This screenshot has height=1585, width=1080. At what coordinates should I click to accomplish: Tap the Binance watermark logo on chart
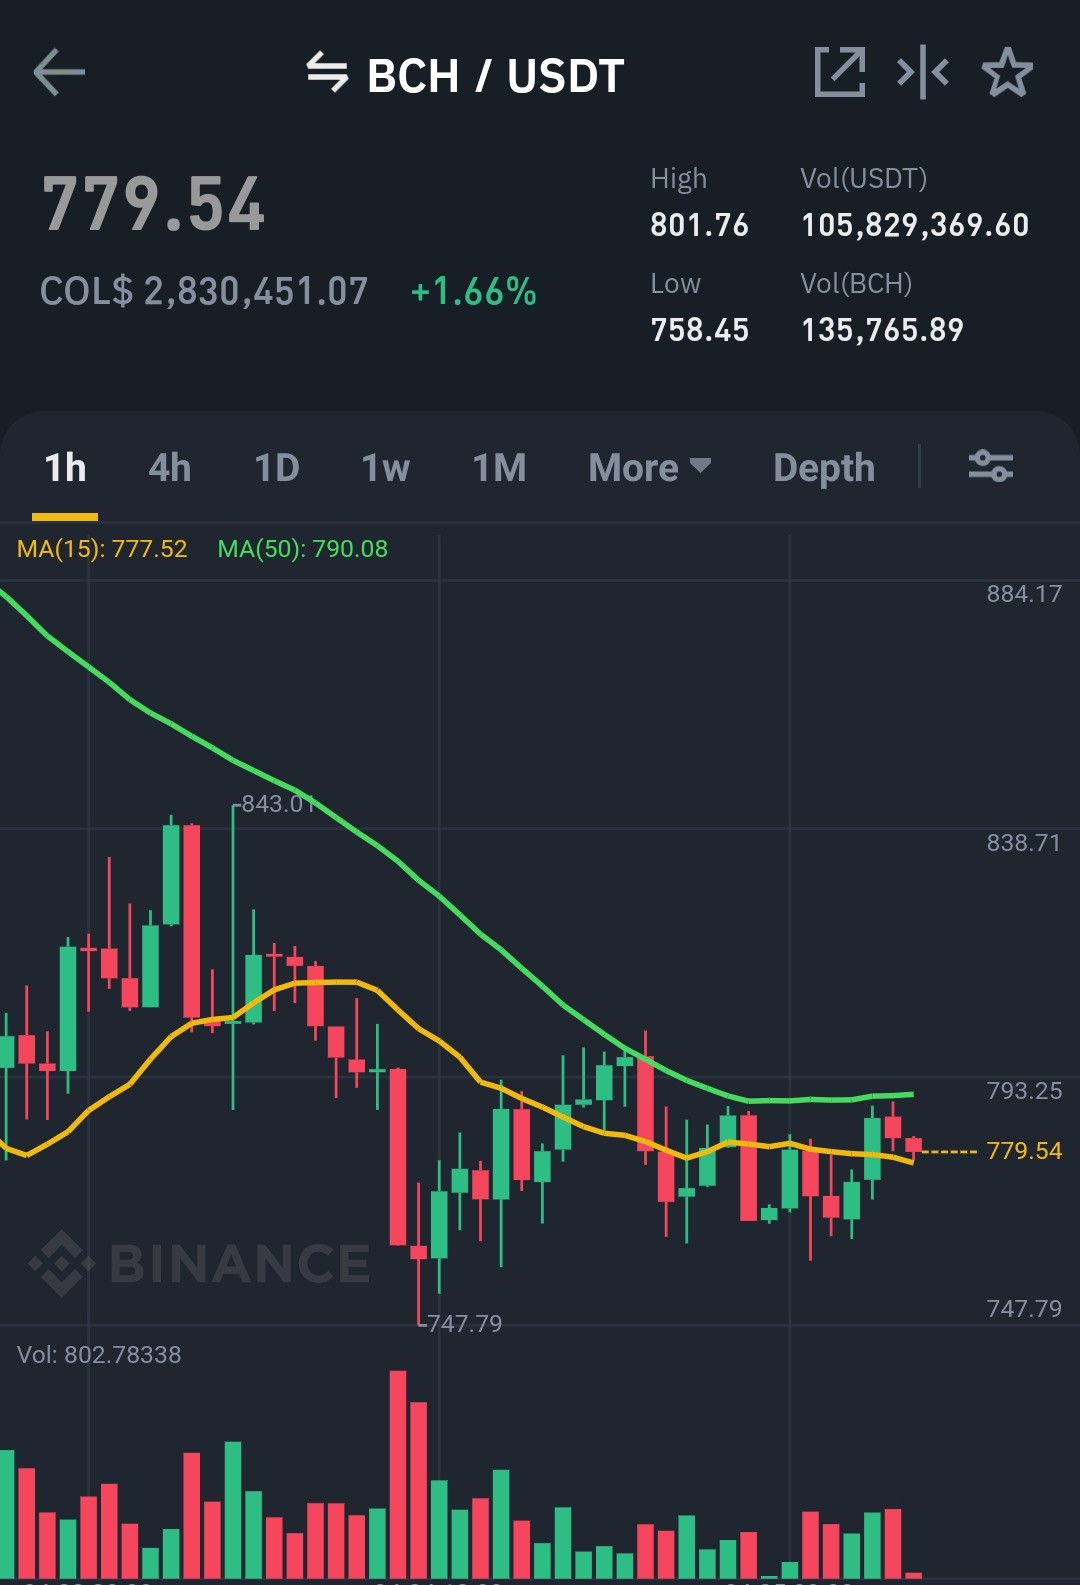pyautogui.click(x=200, y=1263)
